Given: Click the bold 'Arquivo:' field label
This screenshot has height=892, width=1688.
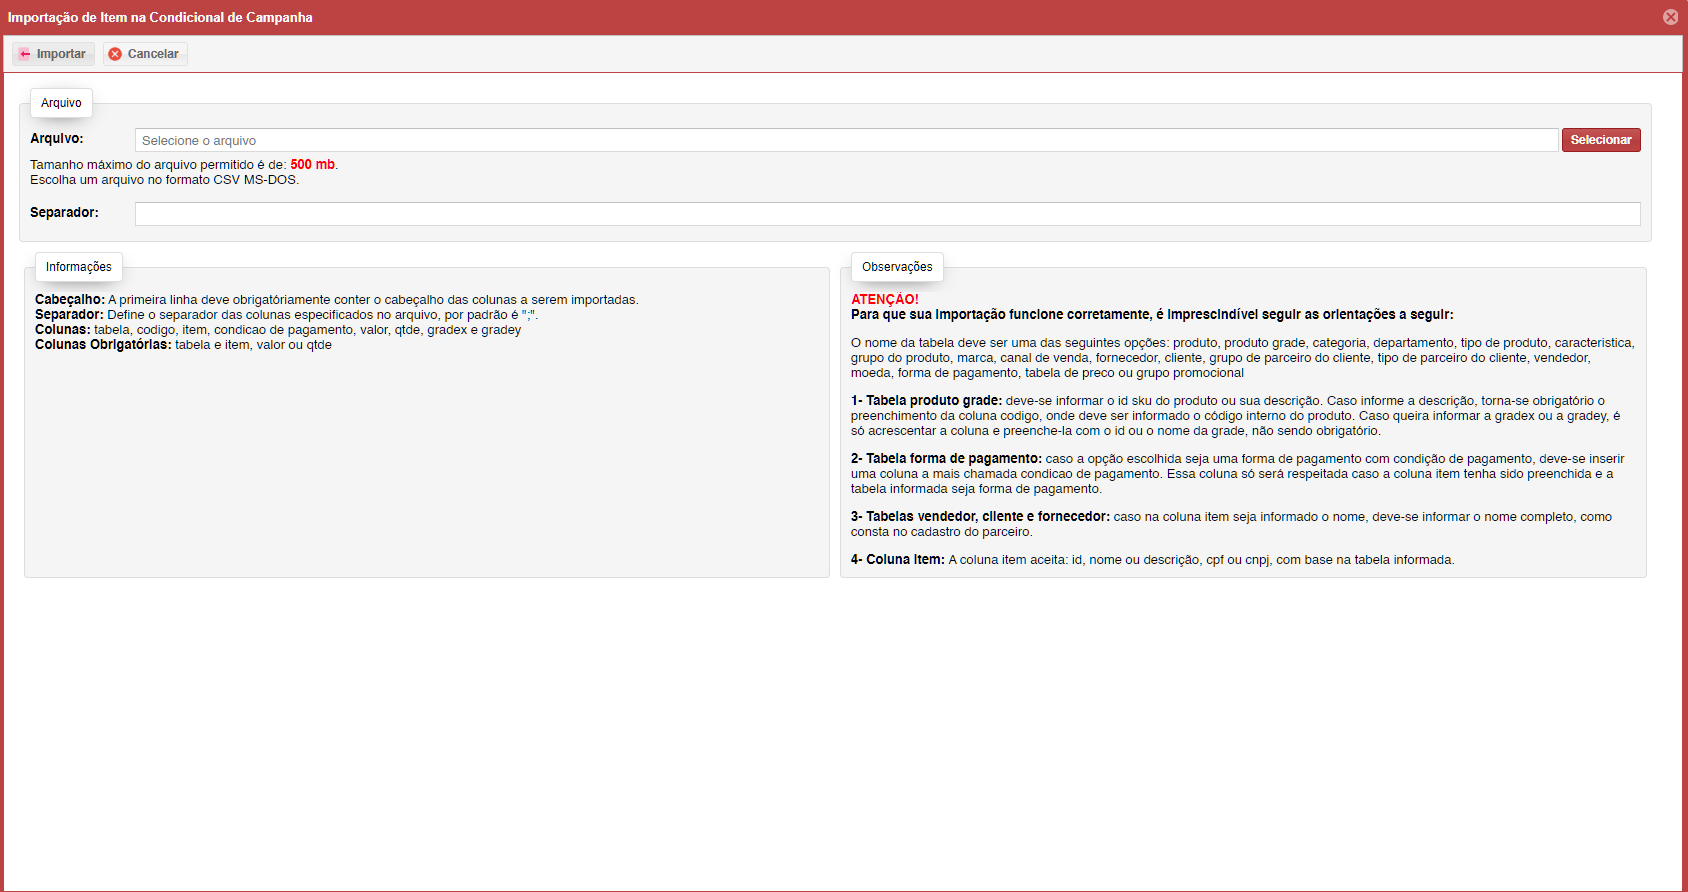Looking at the screenshot, I should pos(57,139).
